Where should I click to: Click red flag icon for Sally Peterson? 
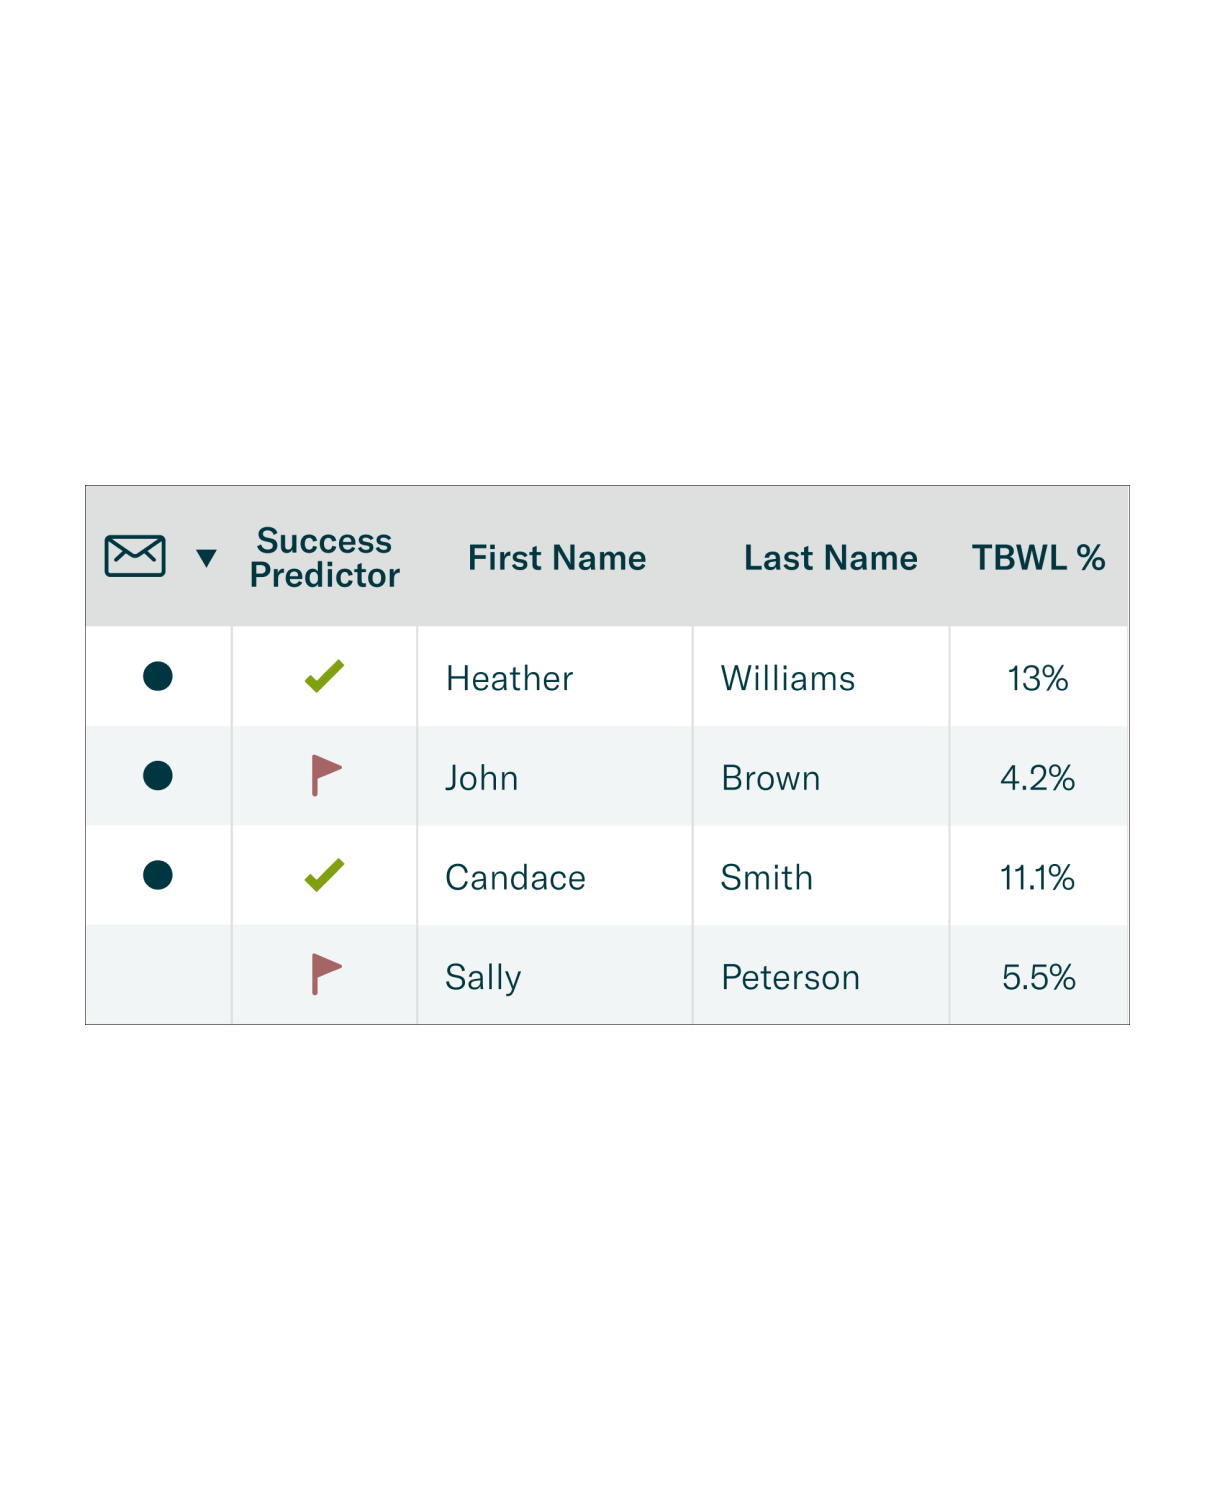(326, 974)
